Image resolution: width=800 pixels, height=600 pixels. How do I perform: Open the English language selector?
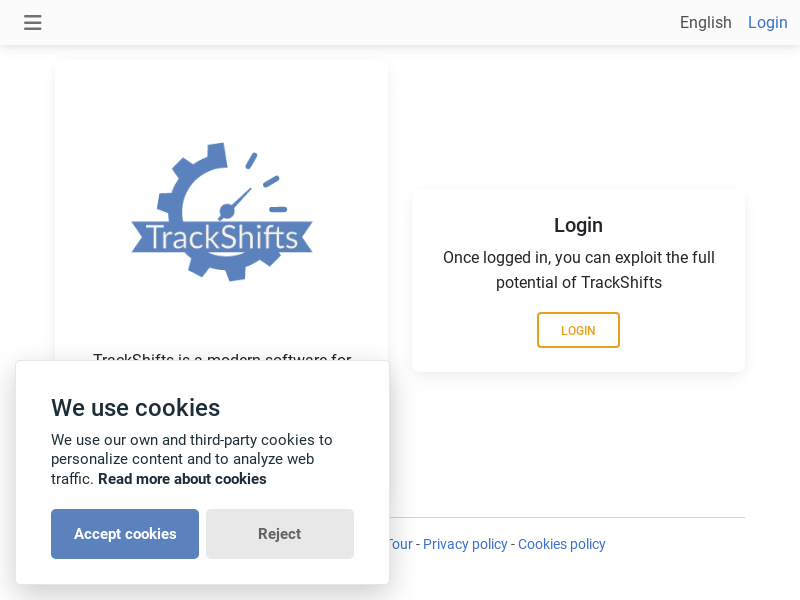(x=705, y=22)
